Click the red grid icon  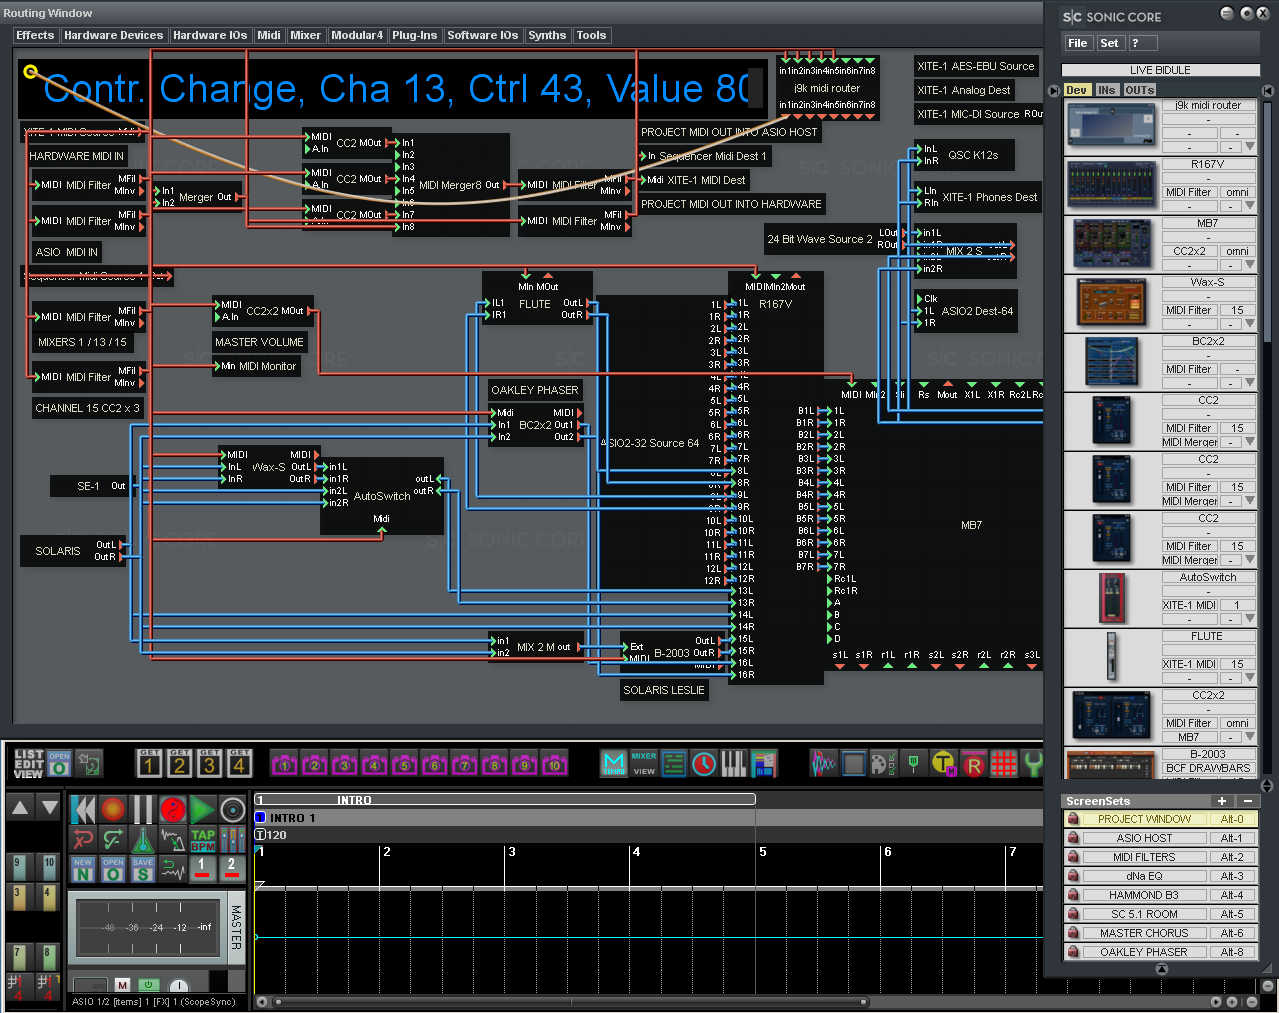pyautogui.click(x=1004, y=764)
